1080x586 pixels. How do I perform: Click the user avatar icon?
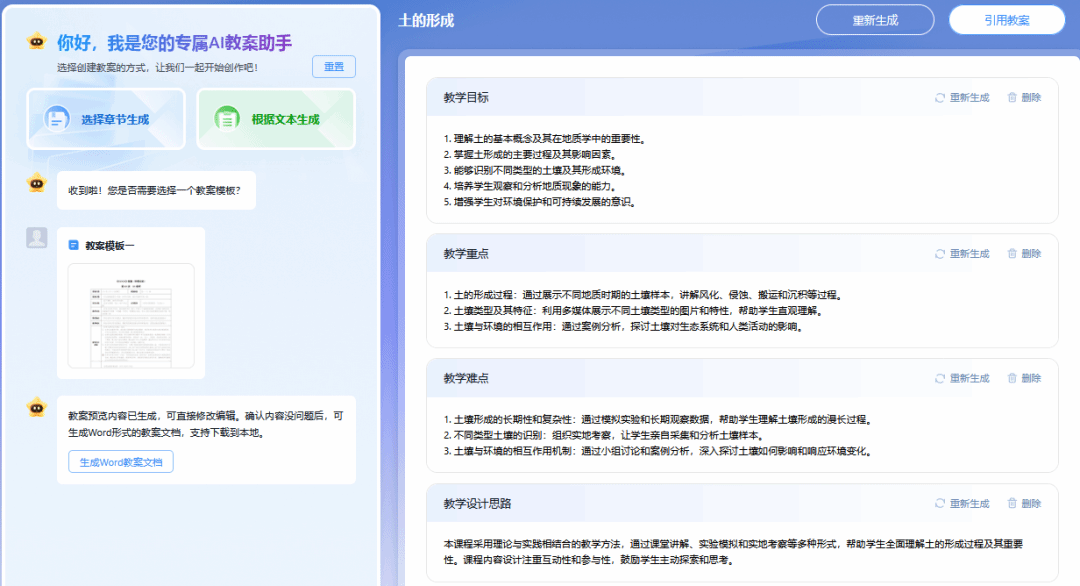[x=37, y=238]
